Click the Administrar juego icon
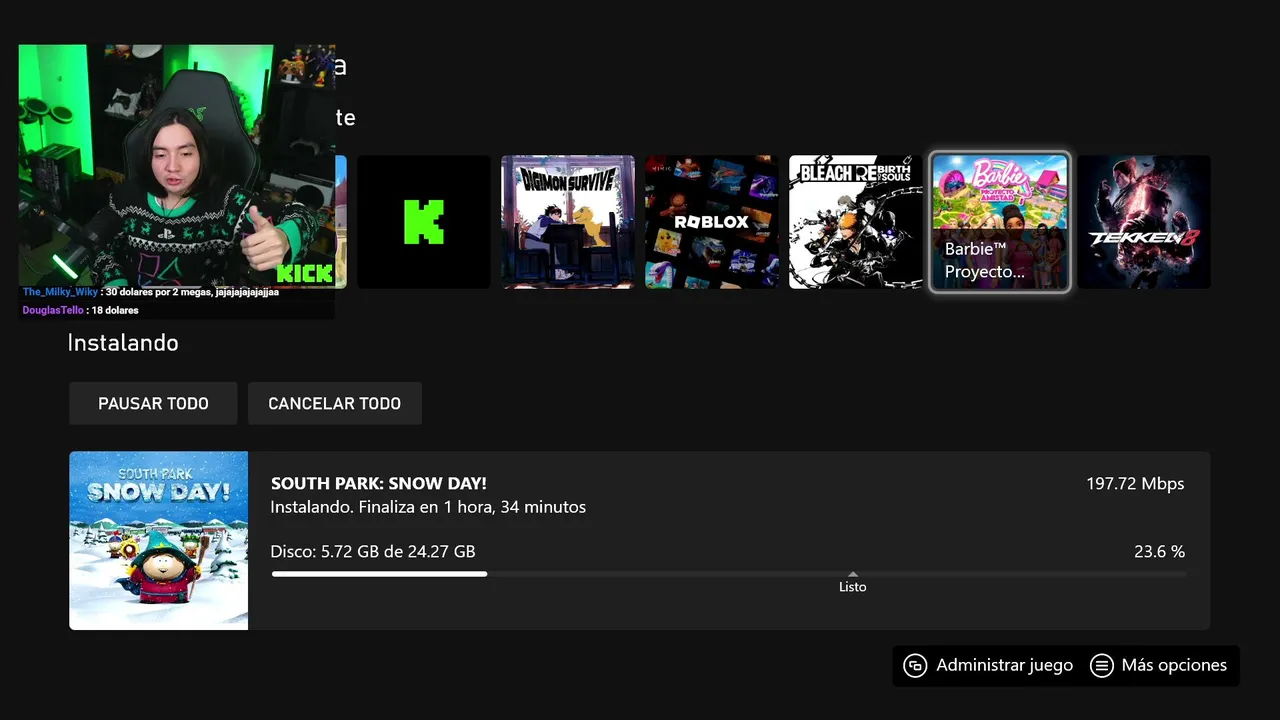Viewport: 1280px width, 720px height. point(915,666)
